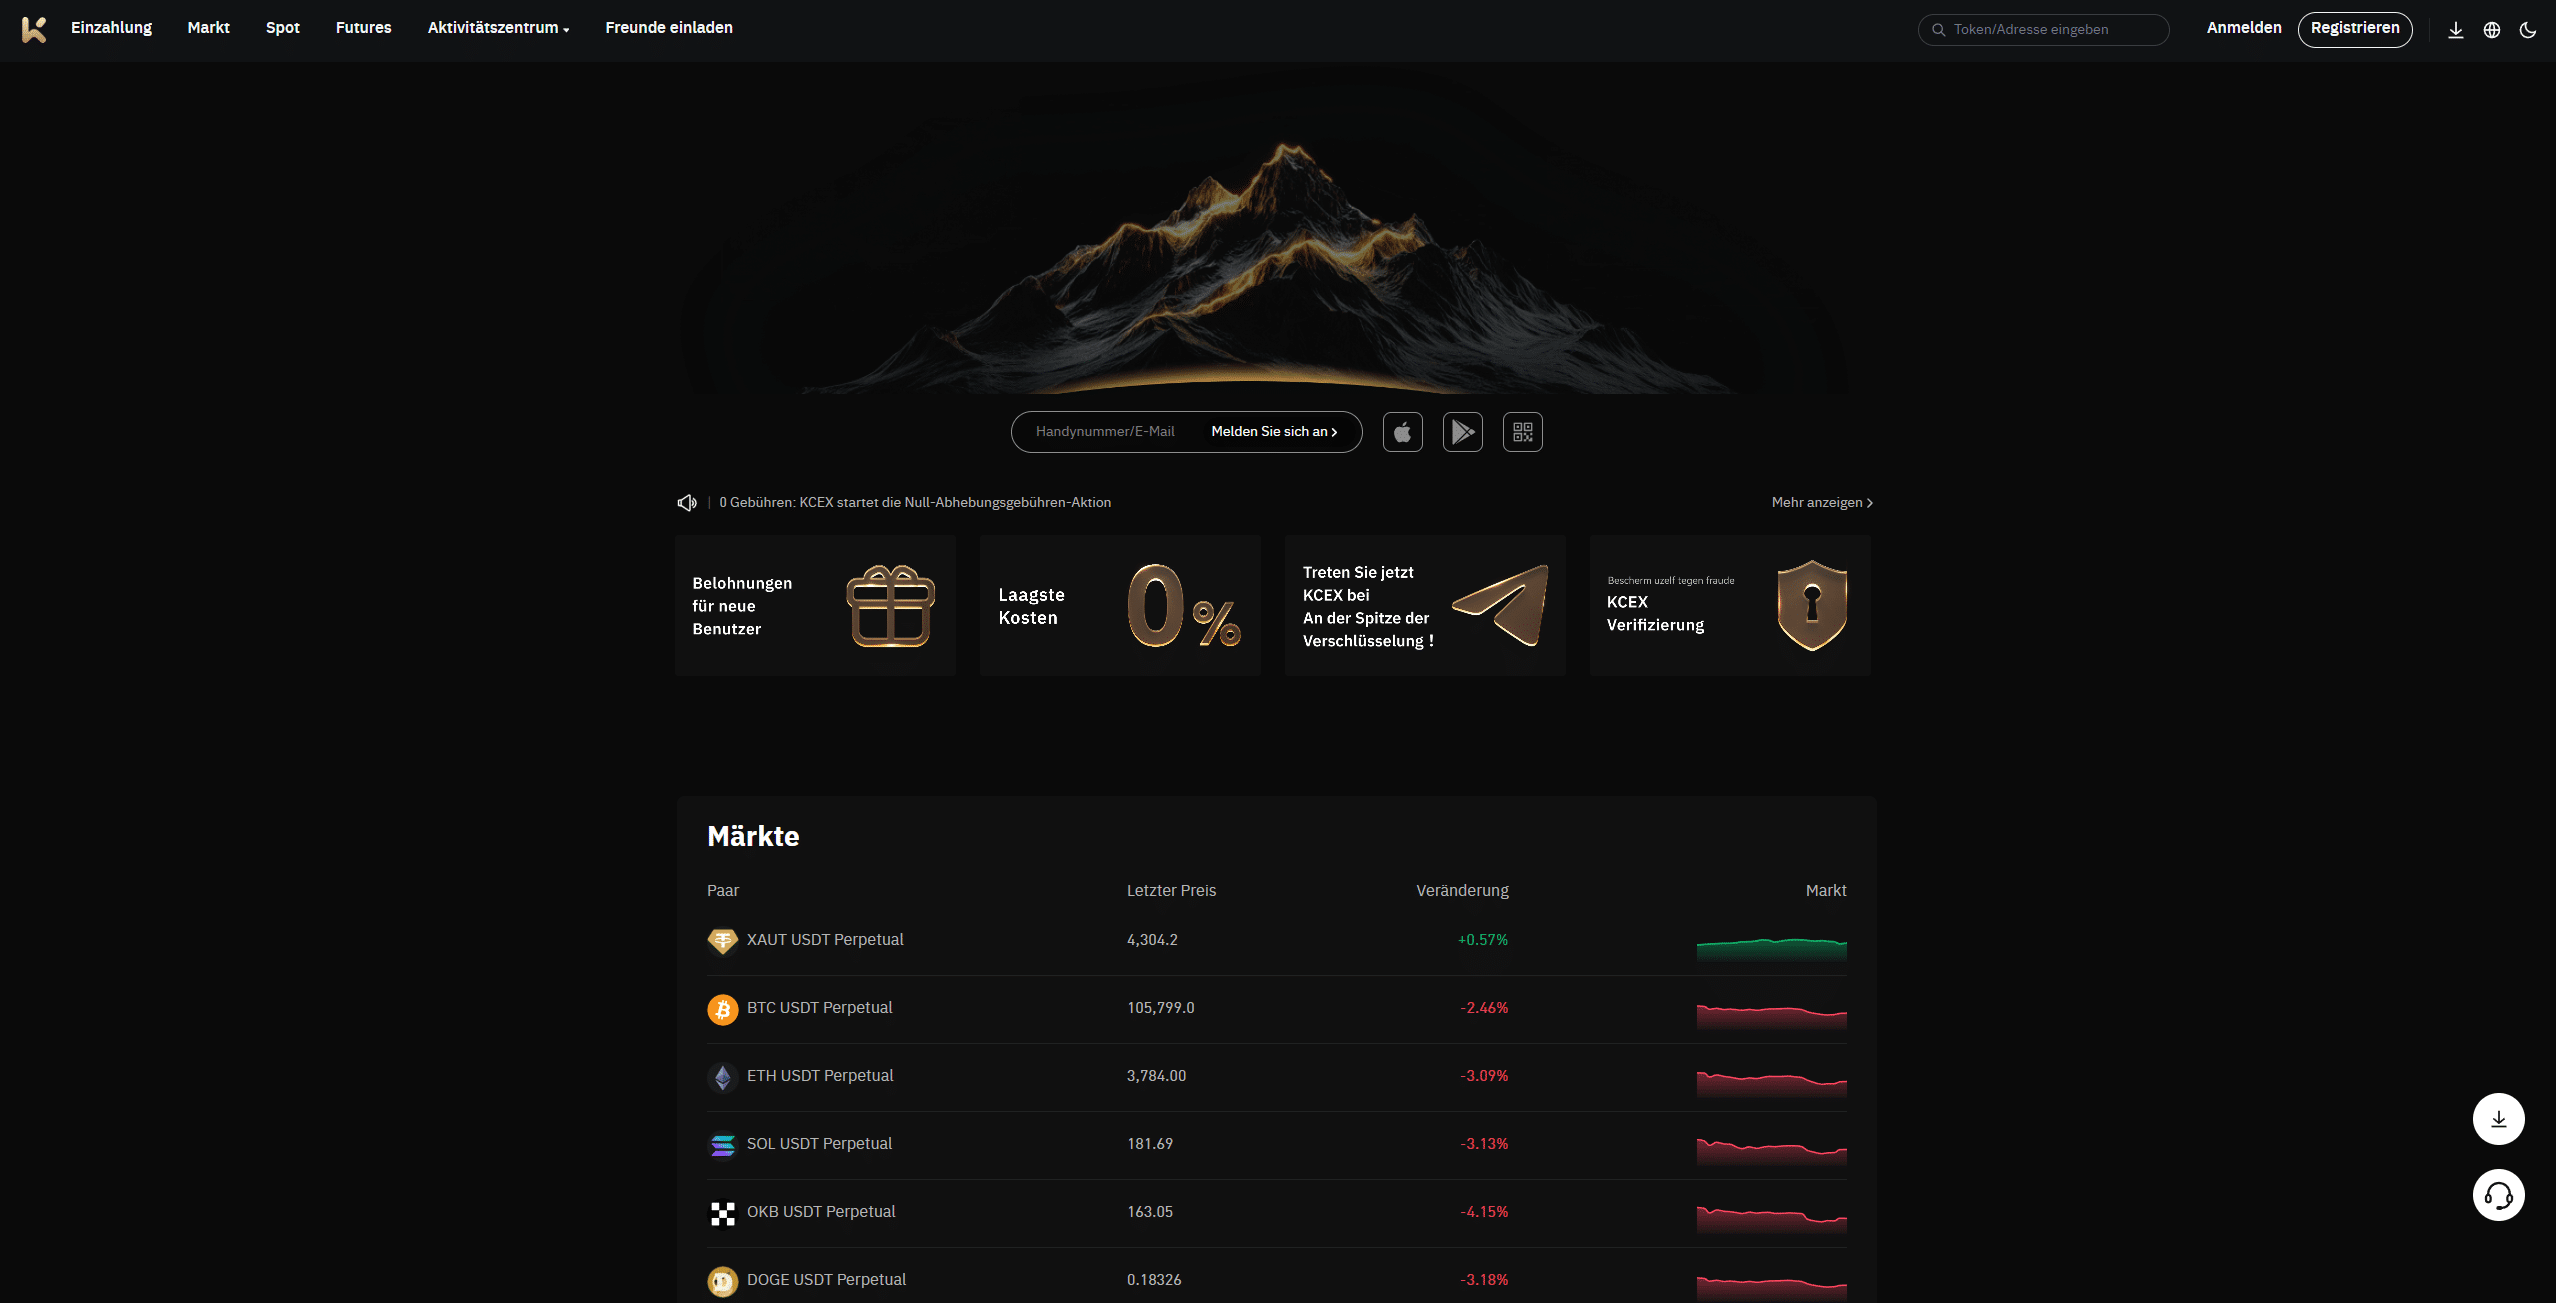This screenshot has width=2556, height=1303.
Task: Open customer support headset icon
Action: [2498, 1195]
